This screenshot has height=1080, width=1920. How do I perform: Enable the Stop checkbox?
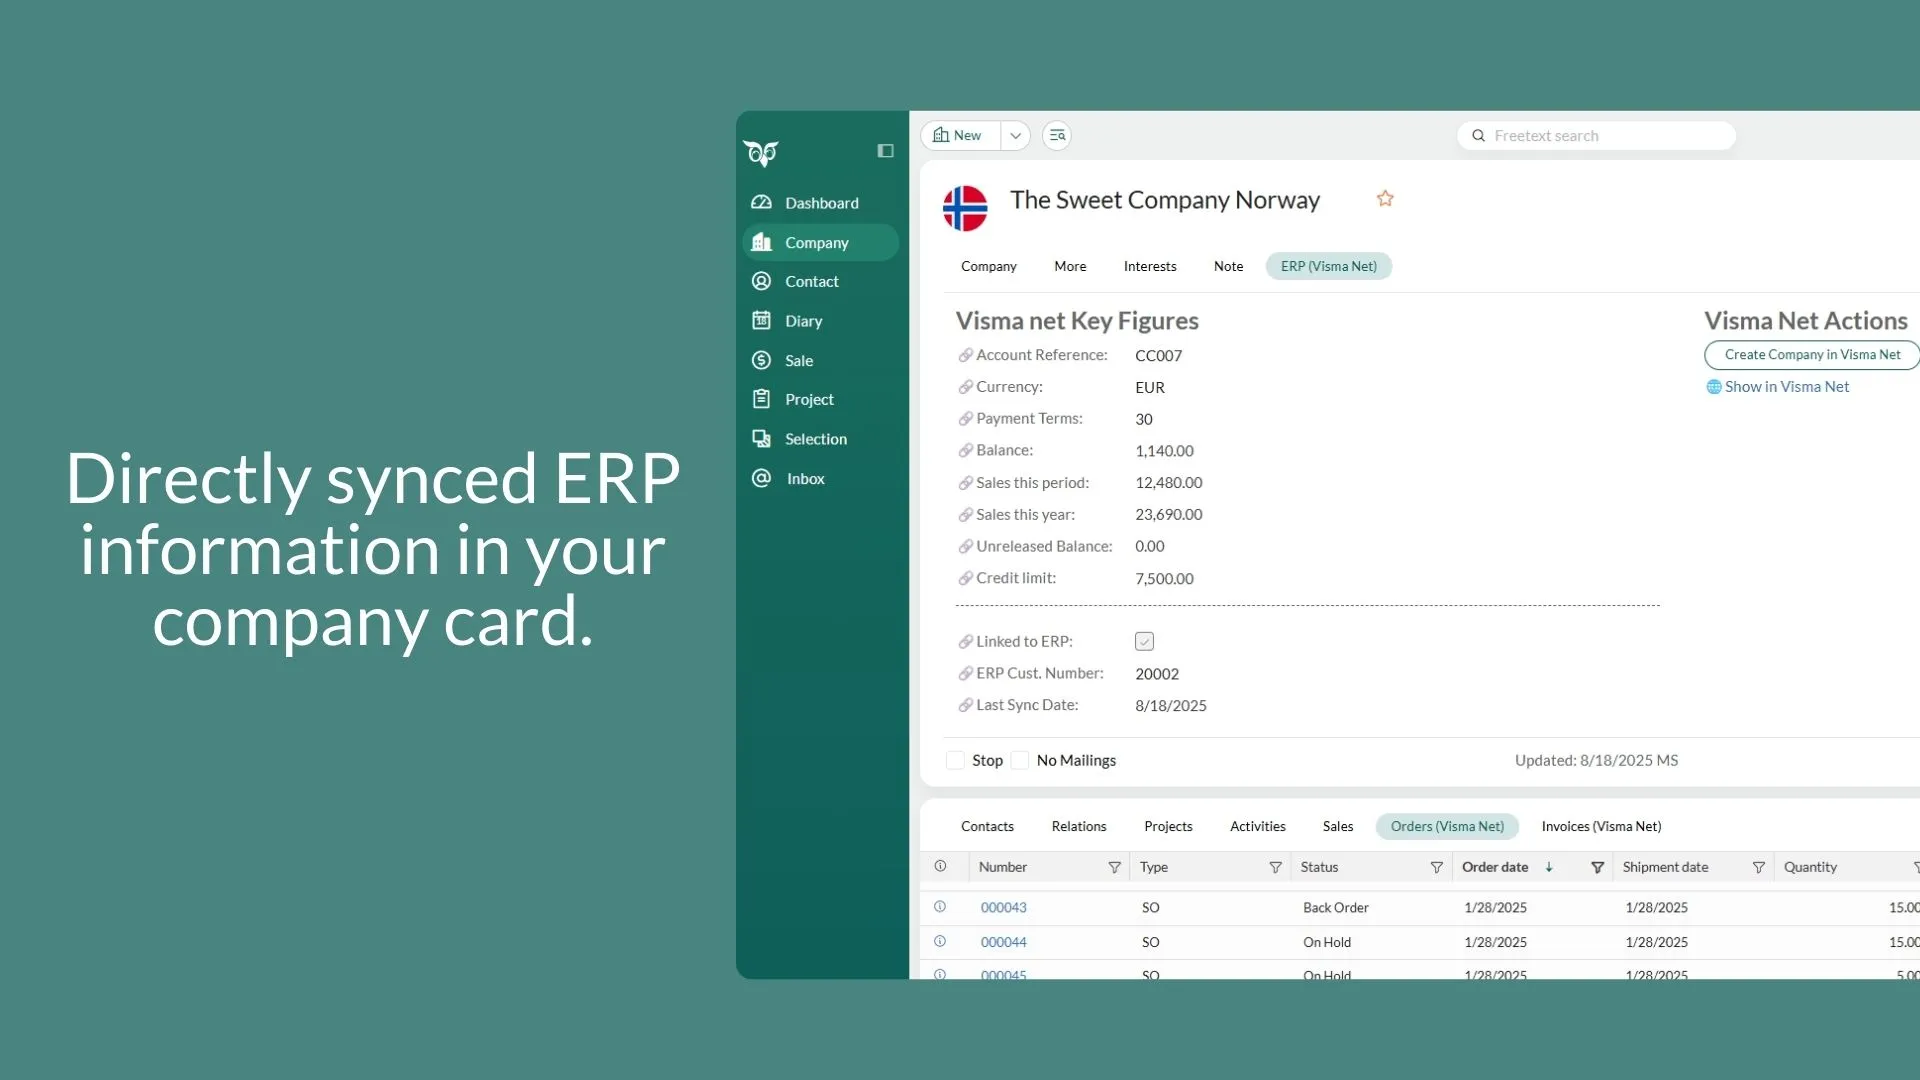pyautogui.click(x=956, y=761)
